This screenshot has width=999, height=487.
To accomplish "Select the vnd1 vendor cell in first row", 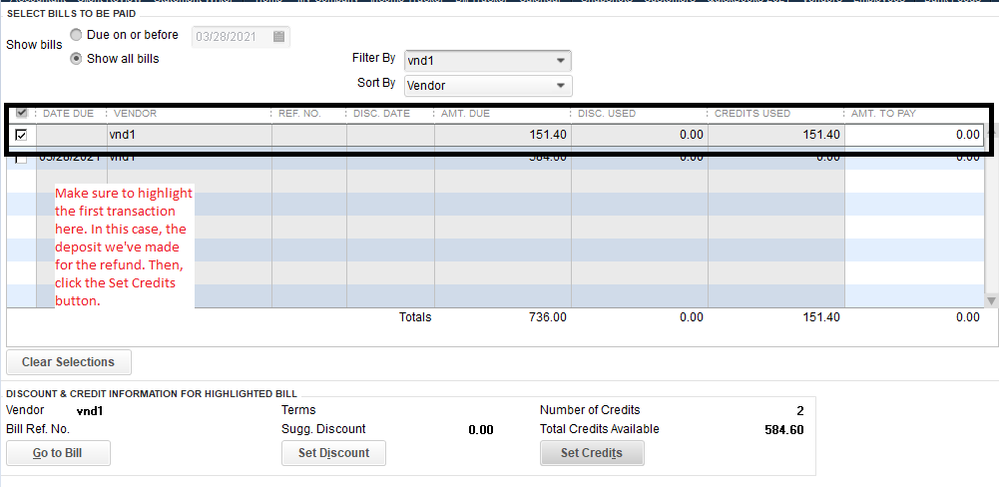I will click(188, 134).
